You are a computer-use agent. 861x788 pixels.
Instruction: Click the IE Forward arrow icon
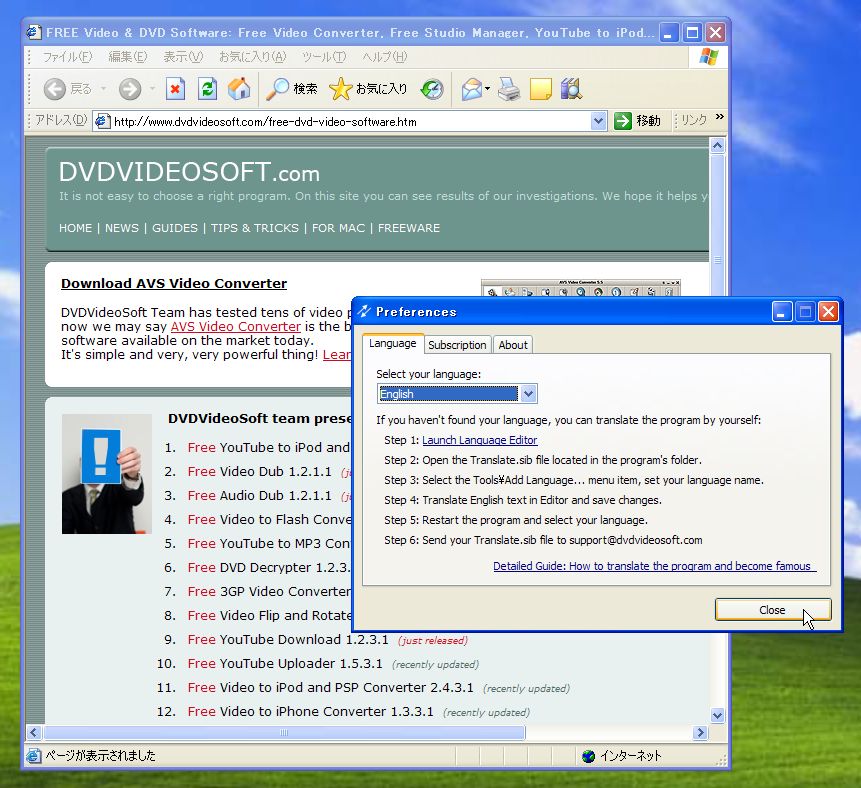pyautogui.click(x=130, y=89)
